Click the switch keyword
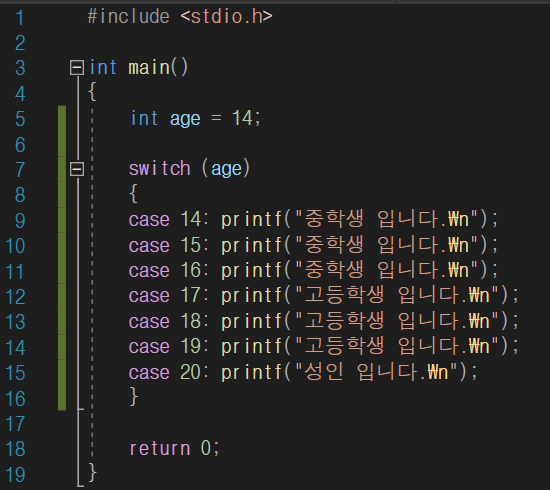Image resolution: width=550 pixels, height=490 pixels. pos(160,169)
